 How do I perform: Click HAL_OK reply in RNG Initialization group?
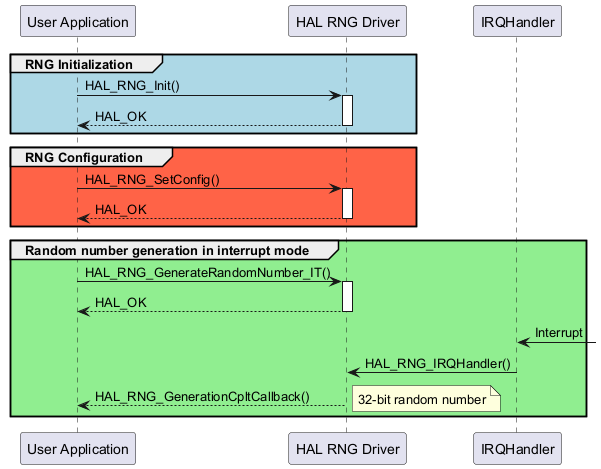(121, 116)
